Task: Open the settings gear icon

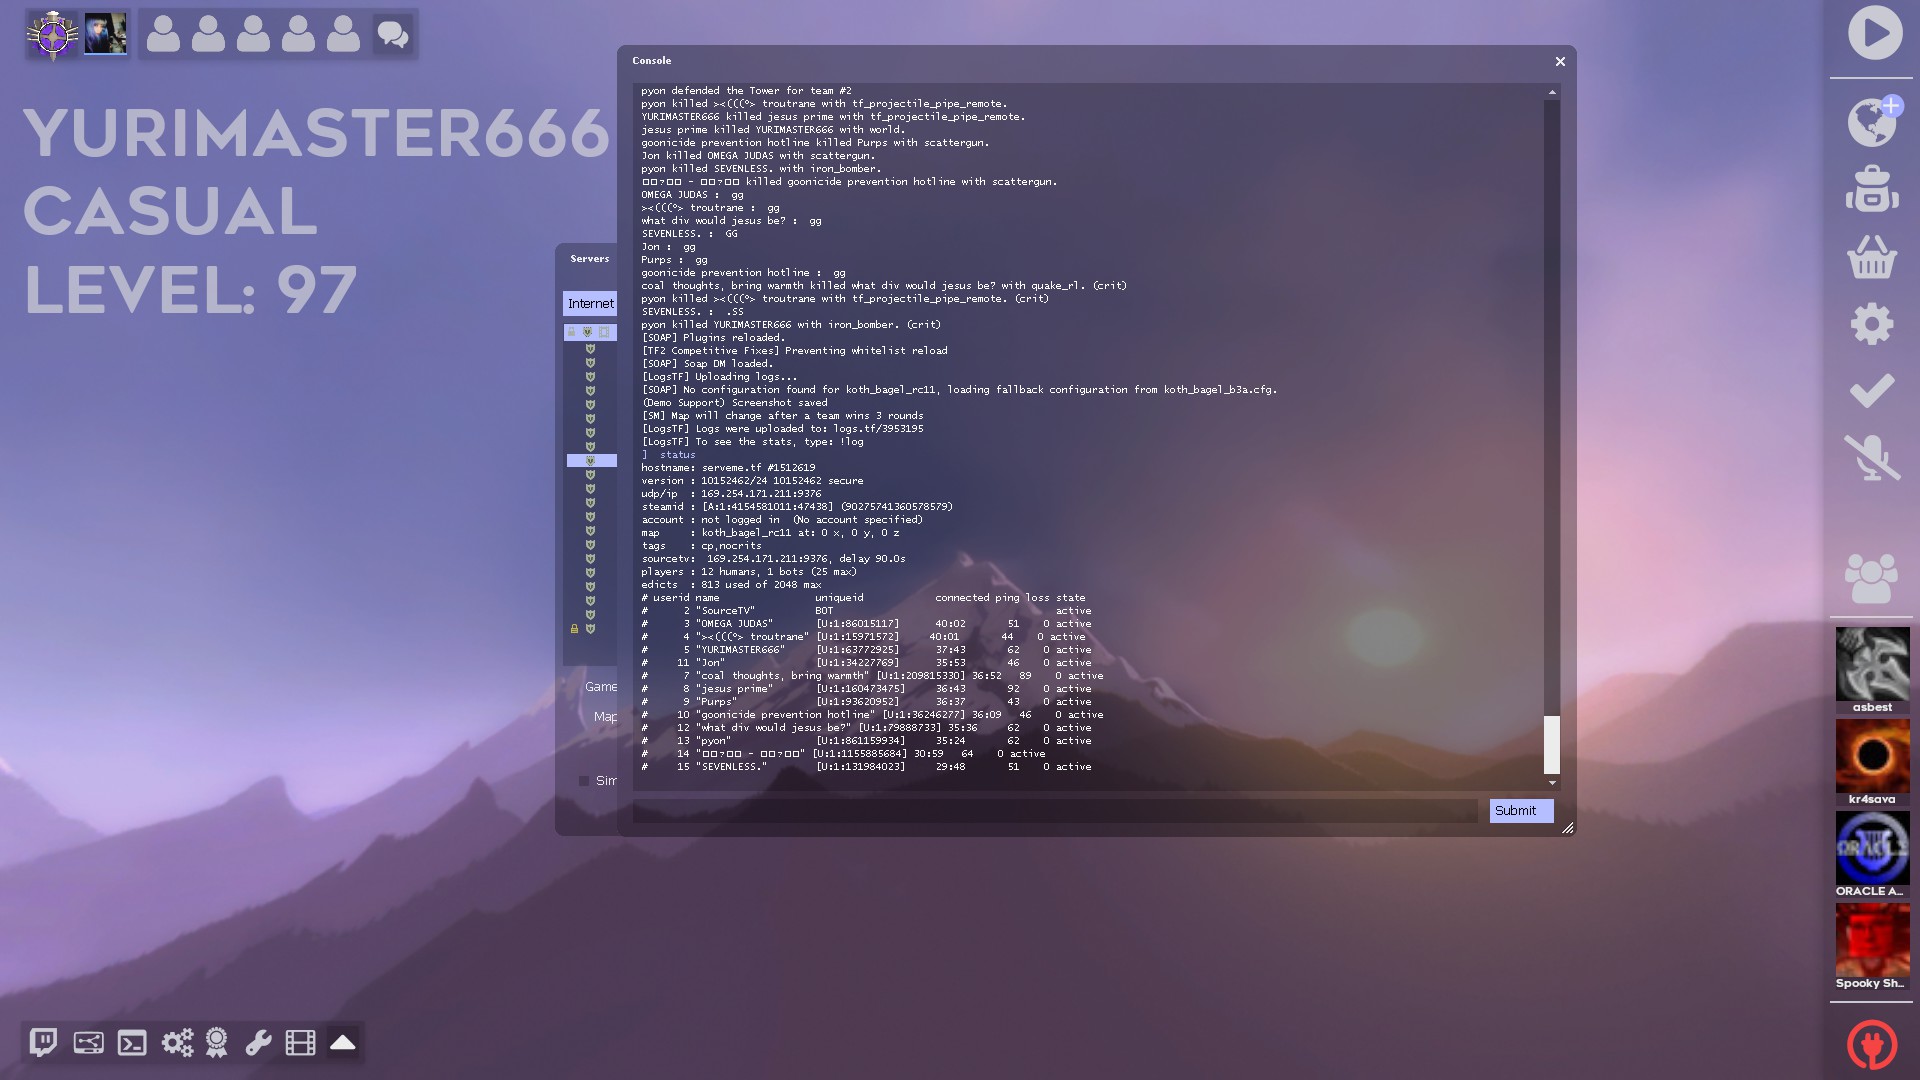Action: [1872, 325]
